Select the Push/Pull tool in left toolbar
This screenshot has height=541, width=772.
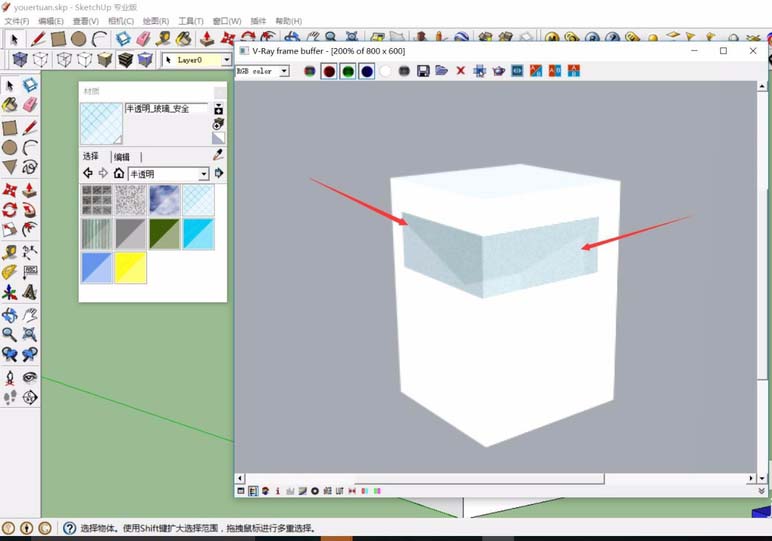pos(30,189)
